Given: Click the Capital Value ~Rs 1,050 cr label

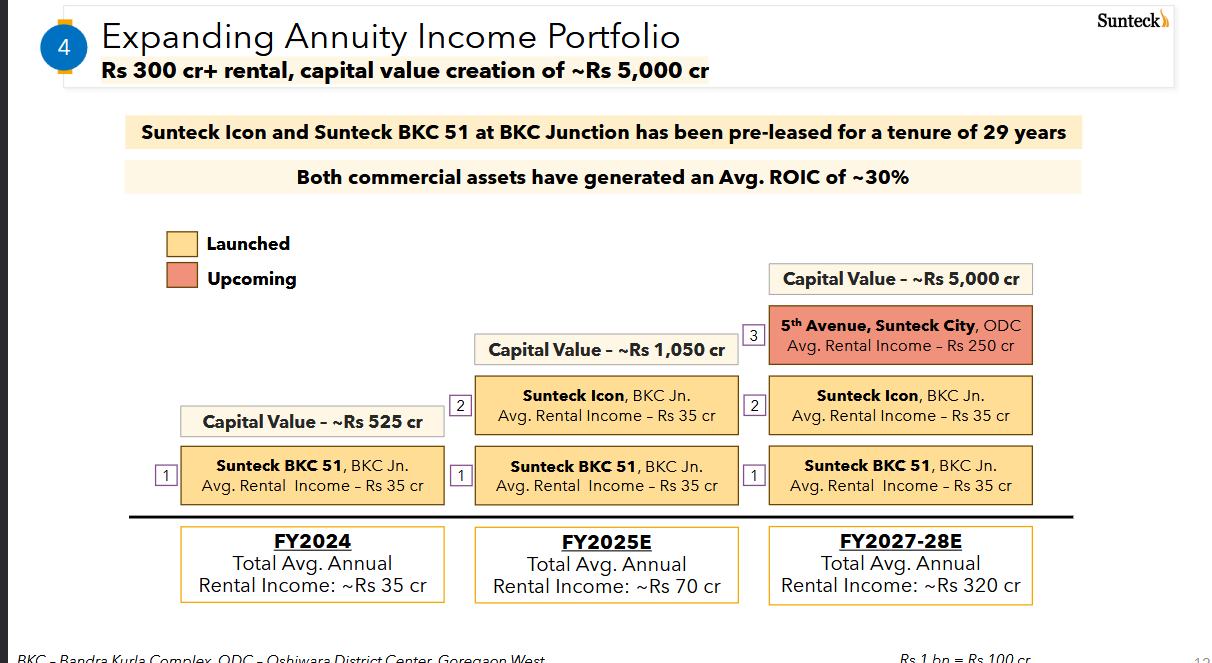Looking at the screenshot, I should click(606, 350).
